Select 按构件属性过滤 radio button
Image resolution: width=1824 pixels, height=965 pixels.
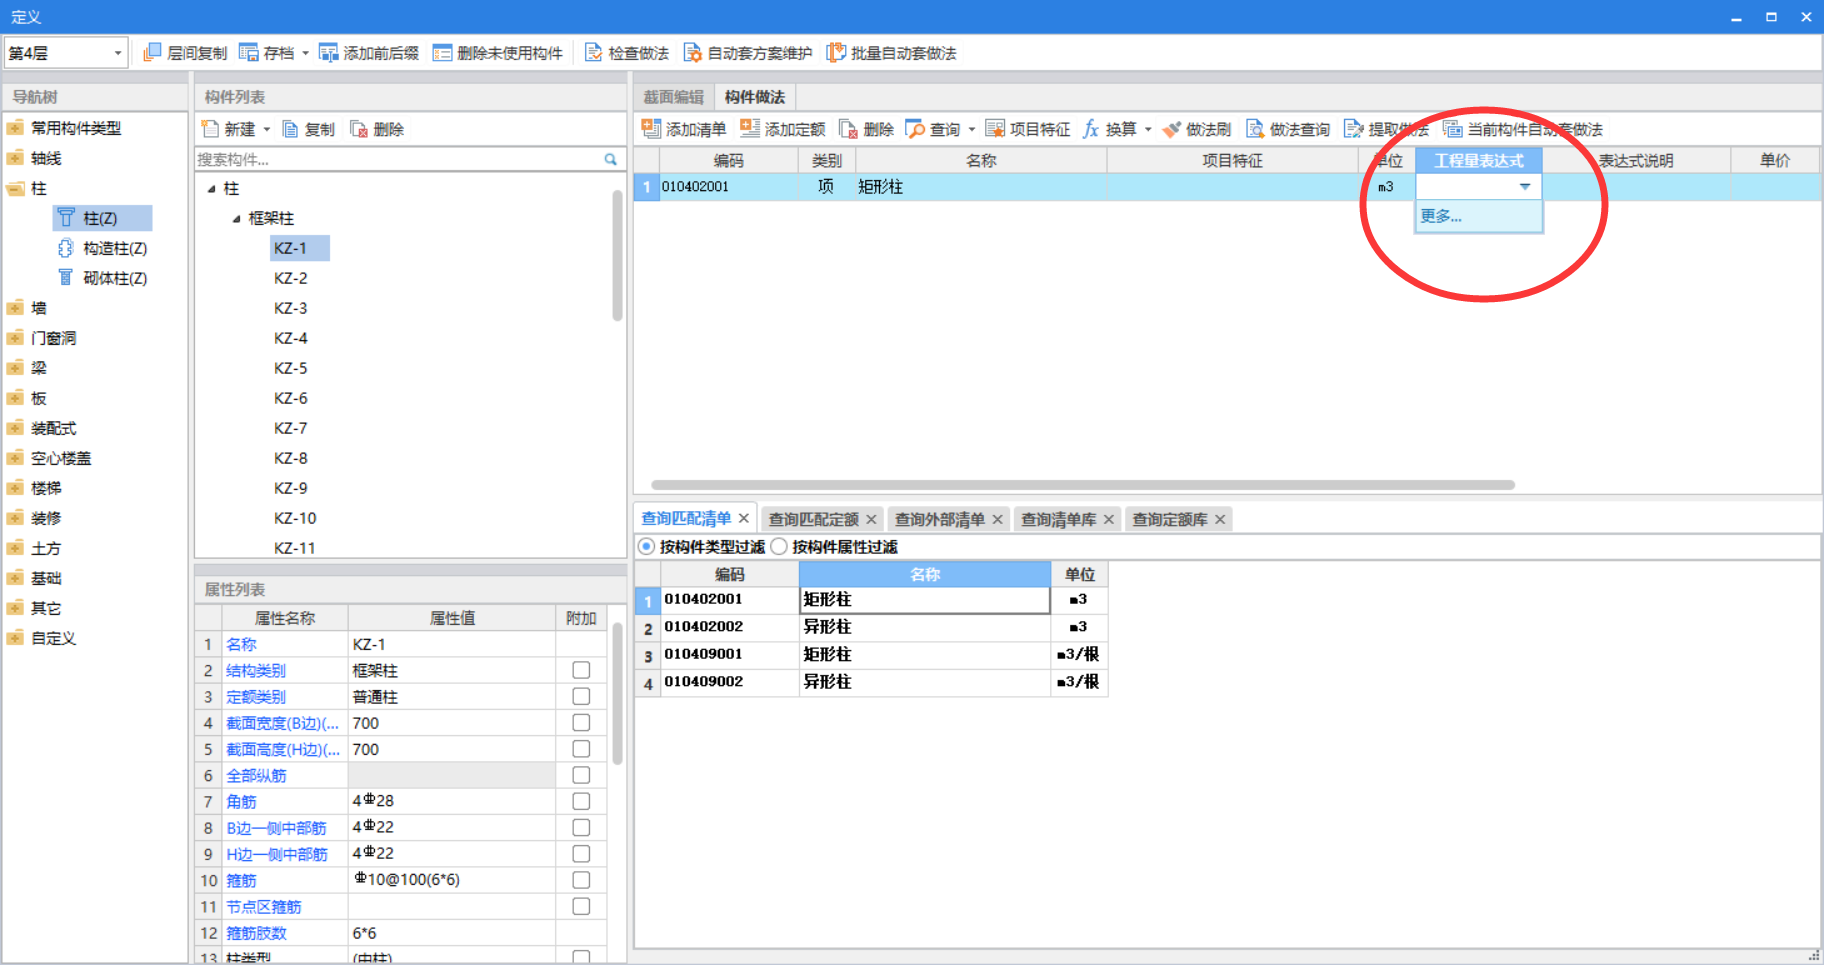pos(779,546)
